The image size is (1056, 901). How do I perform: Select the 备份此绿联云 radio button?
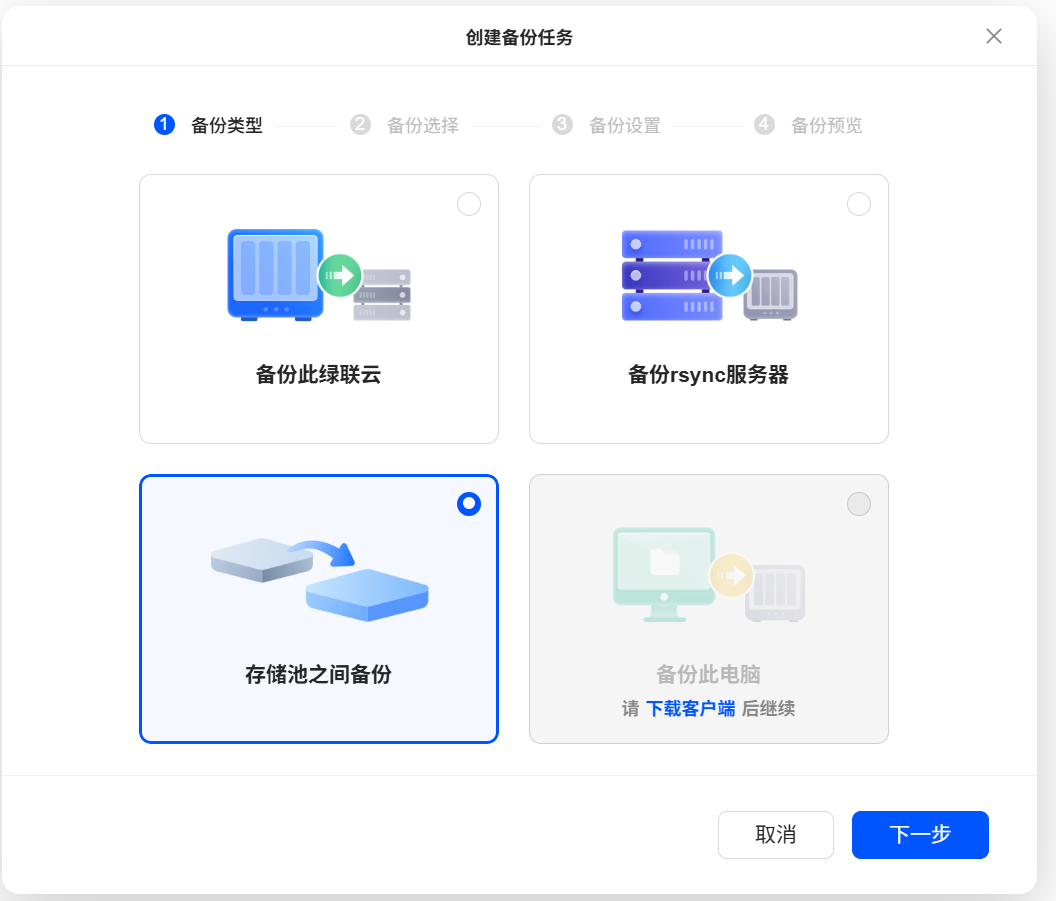click(x=469, y=204)
